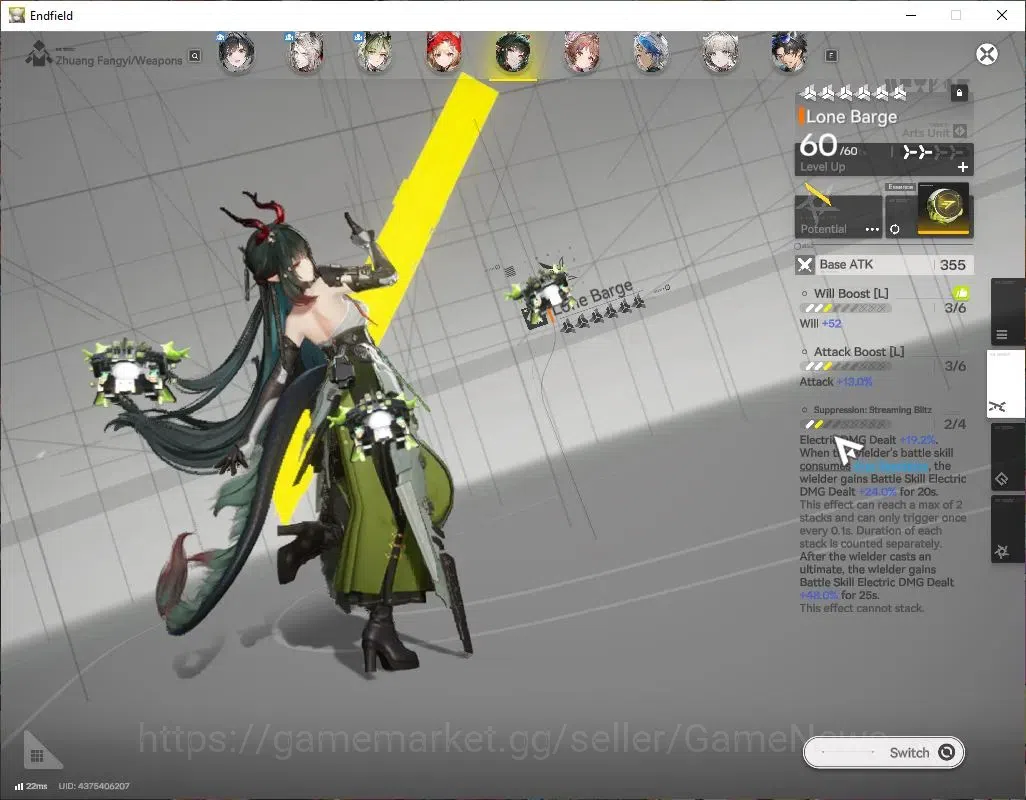The height and width of the screenshot is (800, 1026).
Task: Click the Lone Barge weapon name heading
Action: (851, 116)
